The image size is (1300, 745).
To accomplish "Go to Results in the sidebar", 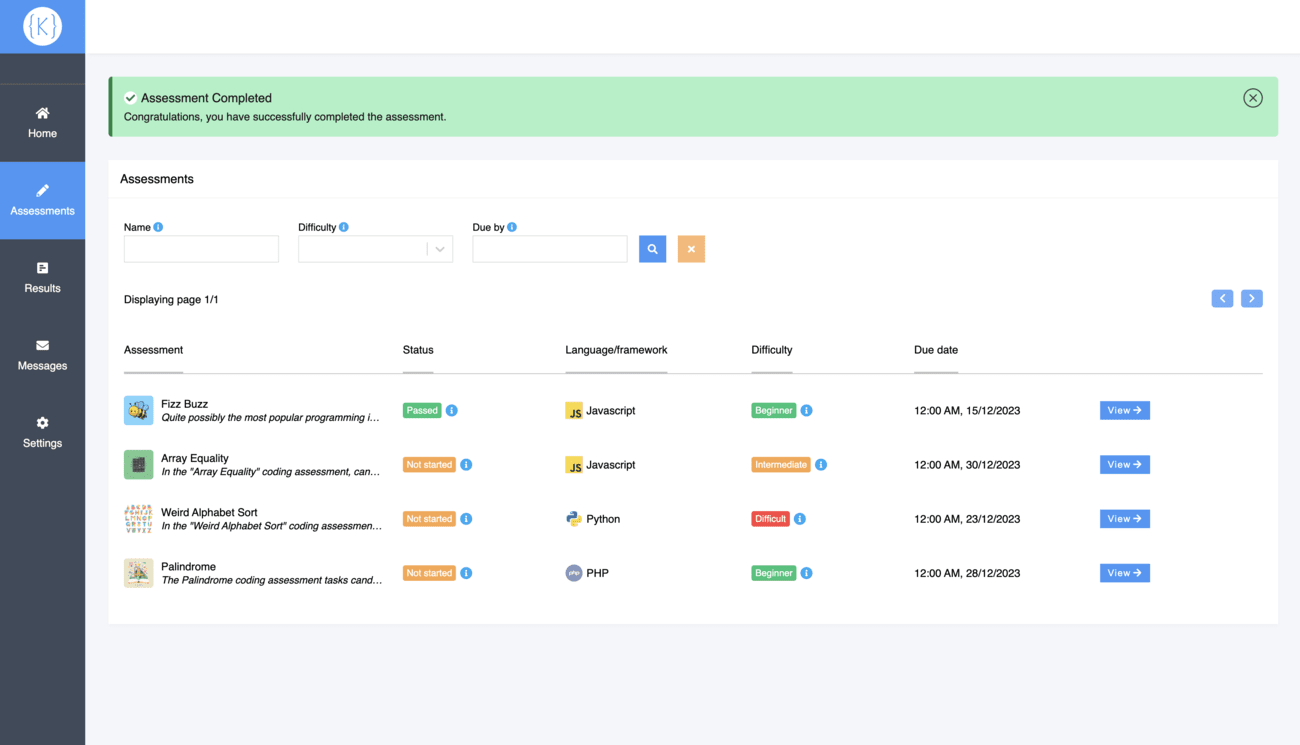I will pos(42,278).
